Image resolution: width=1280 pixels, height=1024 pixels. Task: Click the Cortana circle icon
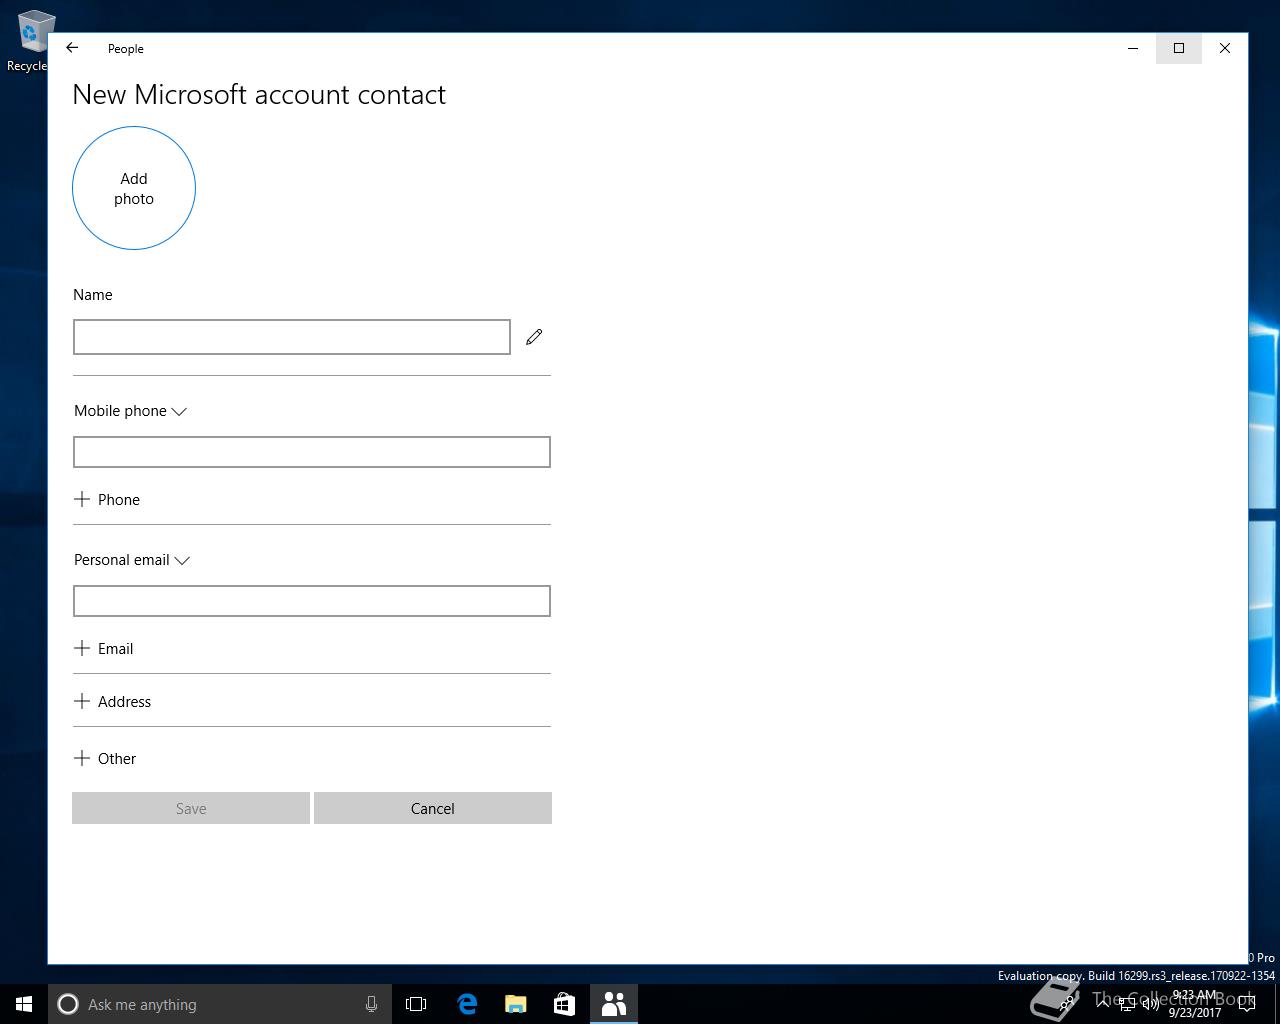(68, 1004)
